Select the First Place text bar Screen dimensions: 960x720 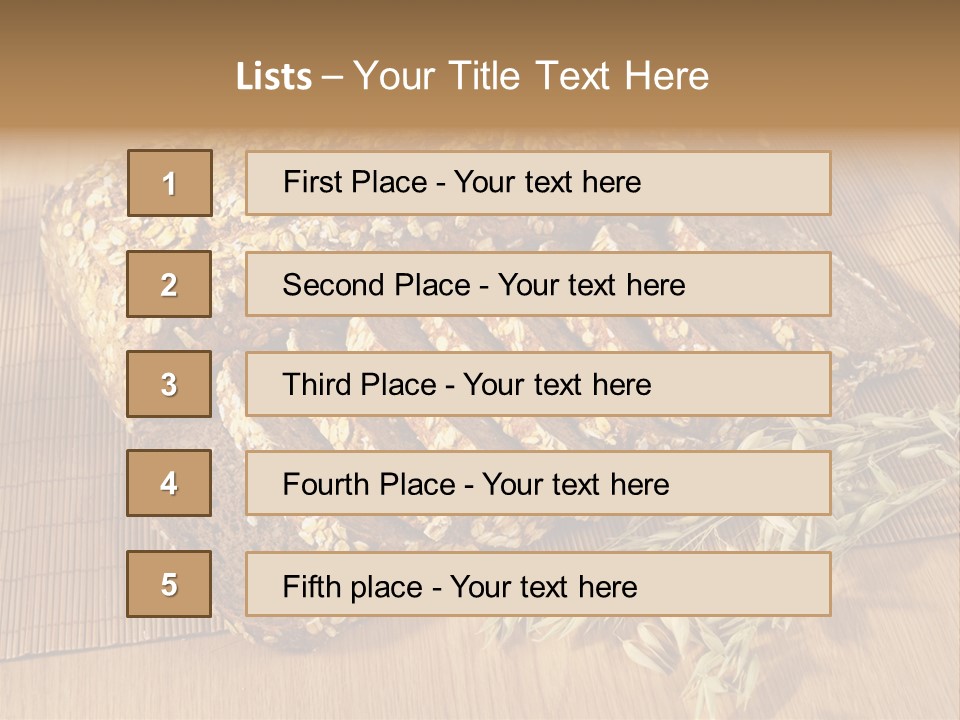tap(538, 183)
